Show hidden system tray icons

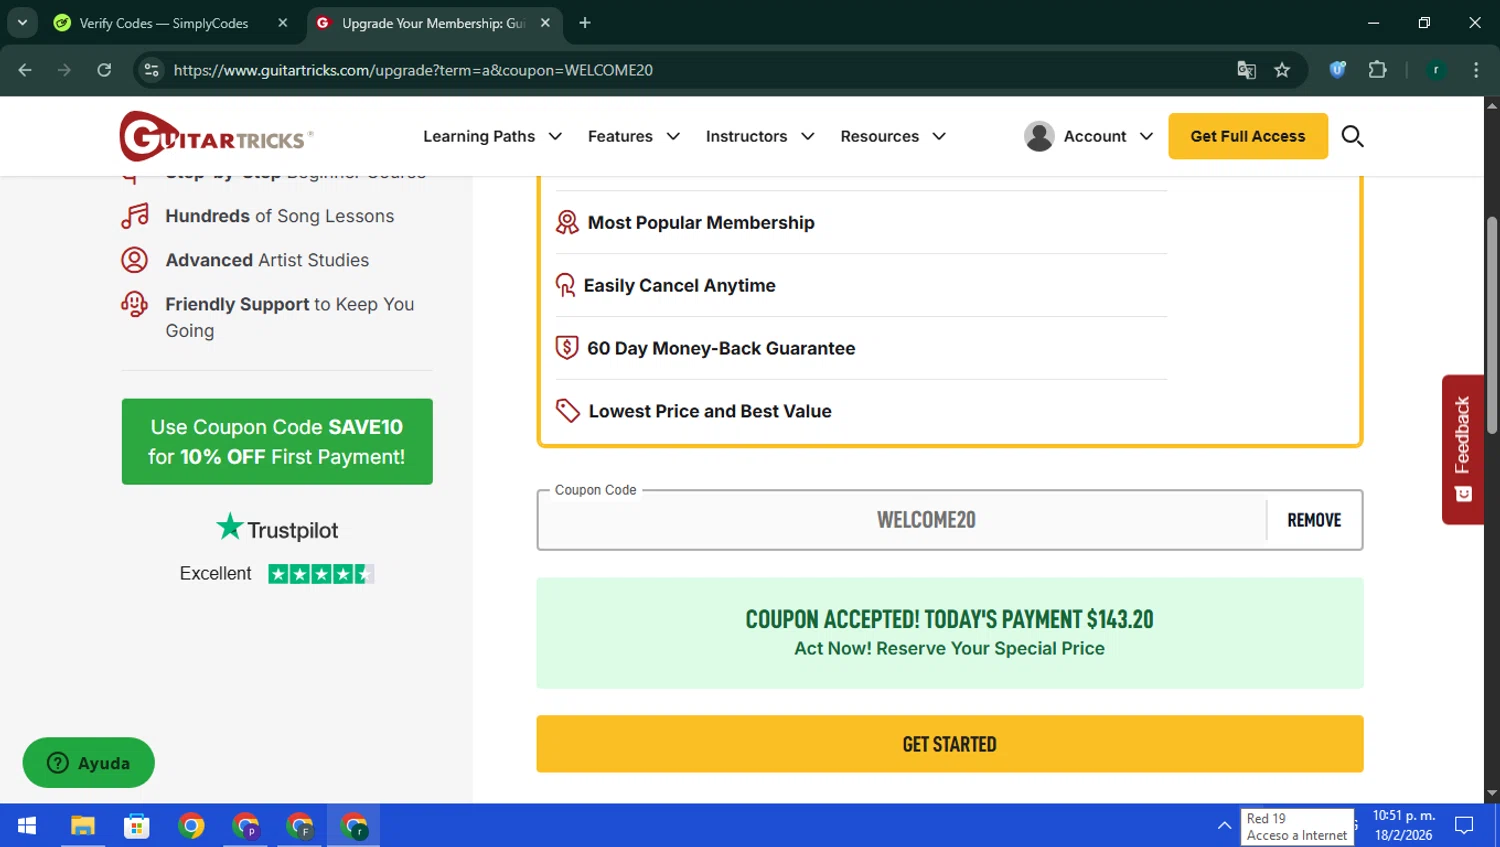pyautogui.click(x=1224, y=826)
